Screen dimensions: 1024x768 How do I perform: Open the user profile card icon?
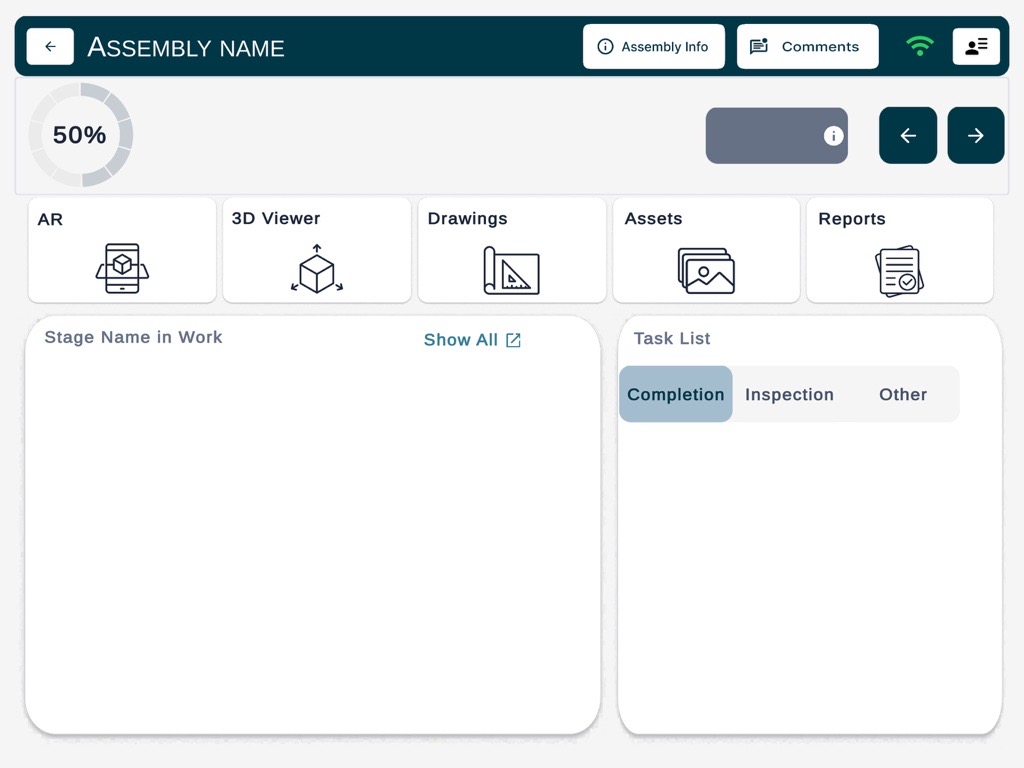click(x=976, y=46)
